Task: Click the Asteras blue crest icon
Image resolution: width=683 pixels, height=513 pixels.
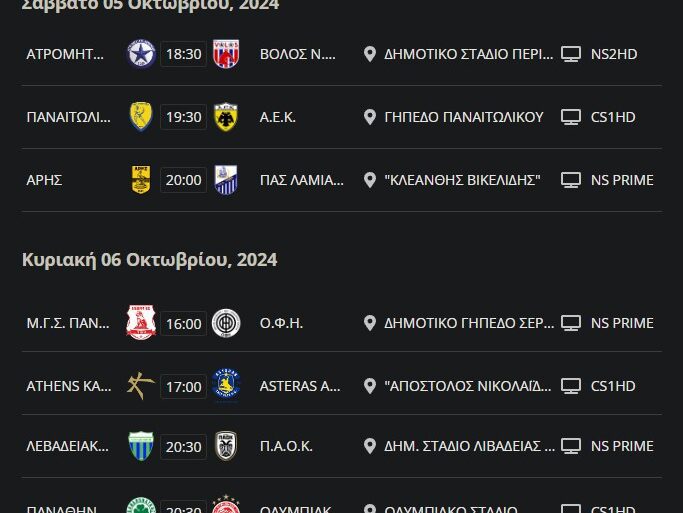Action: click(x=226, y=385)
